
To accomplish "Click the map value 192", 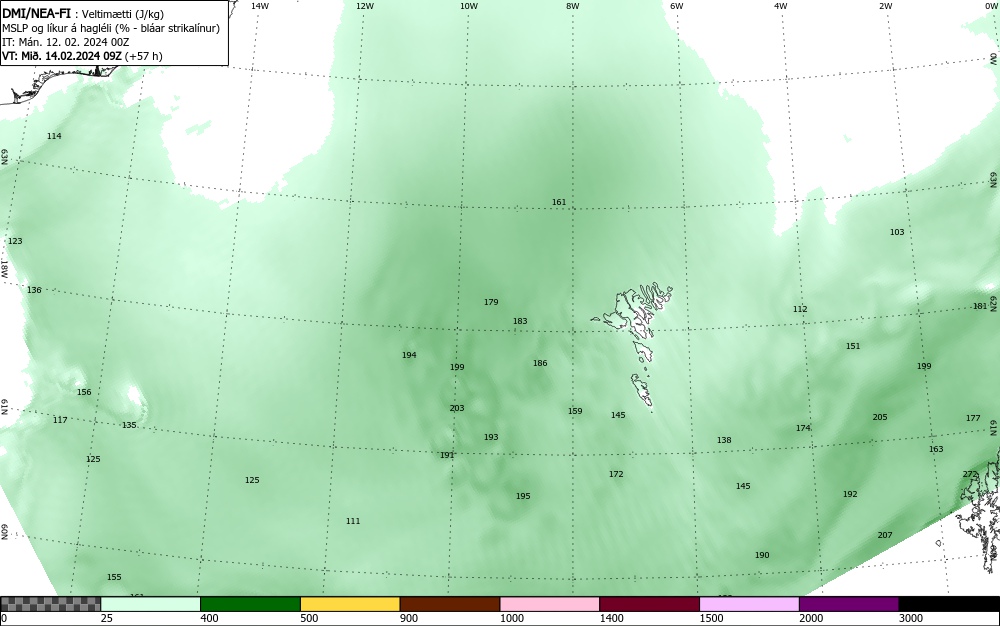I will pyautogui.click(x=849, y=494).
